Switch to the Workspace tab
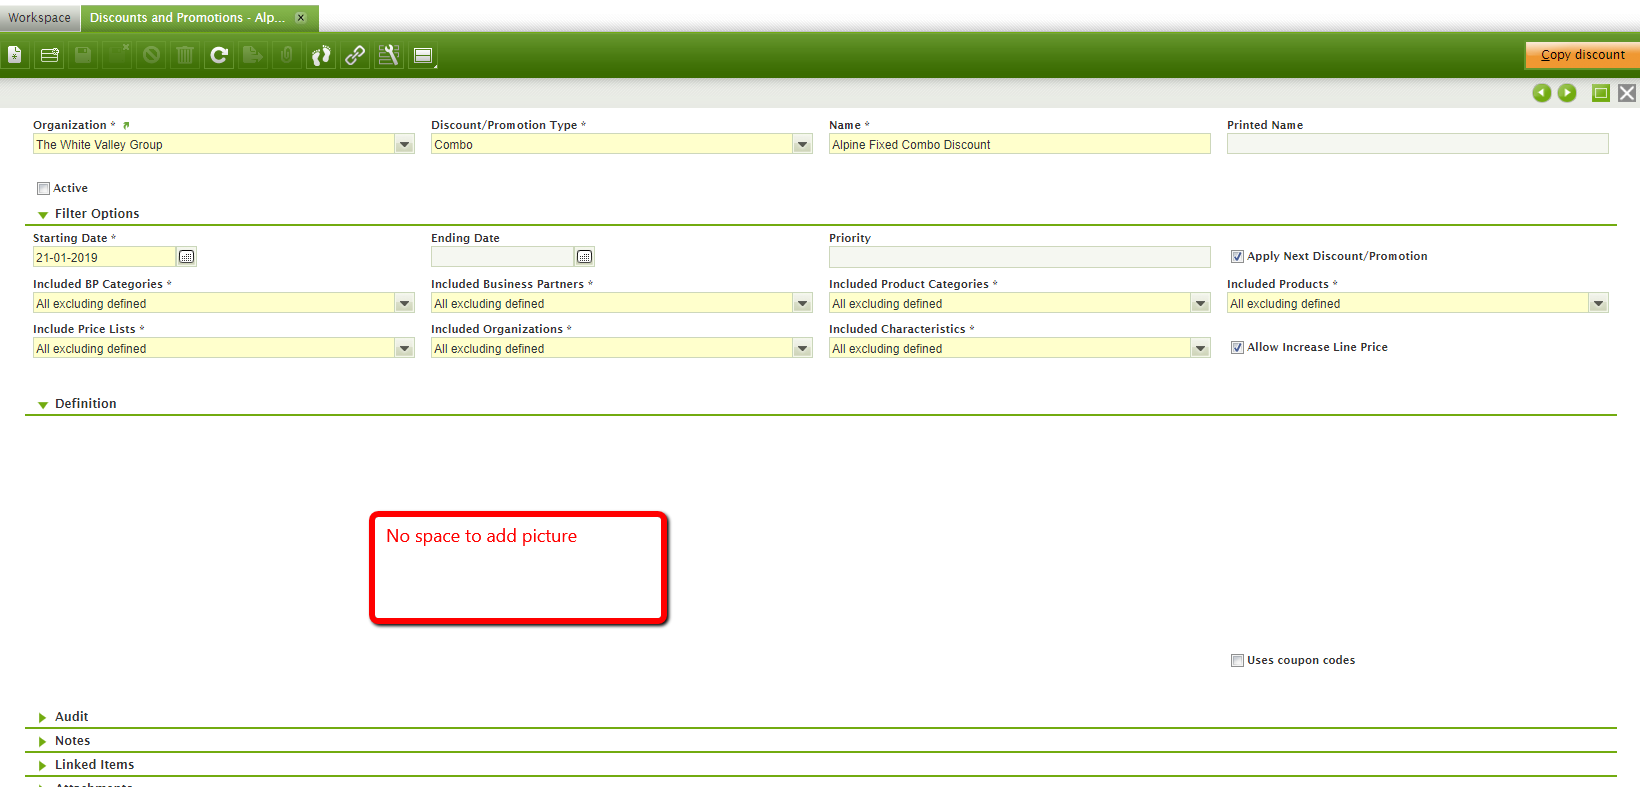 tap(40, 18)
